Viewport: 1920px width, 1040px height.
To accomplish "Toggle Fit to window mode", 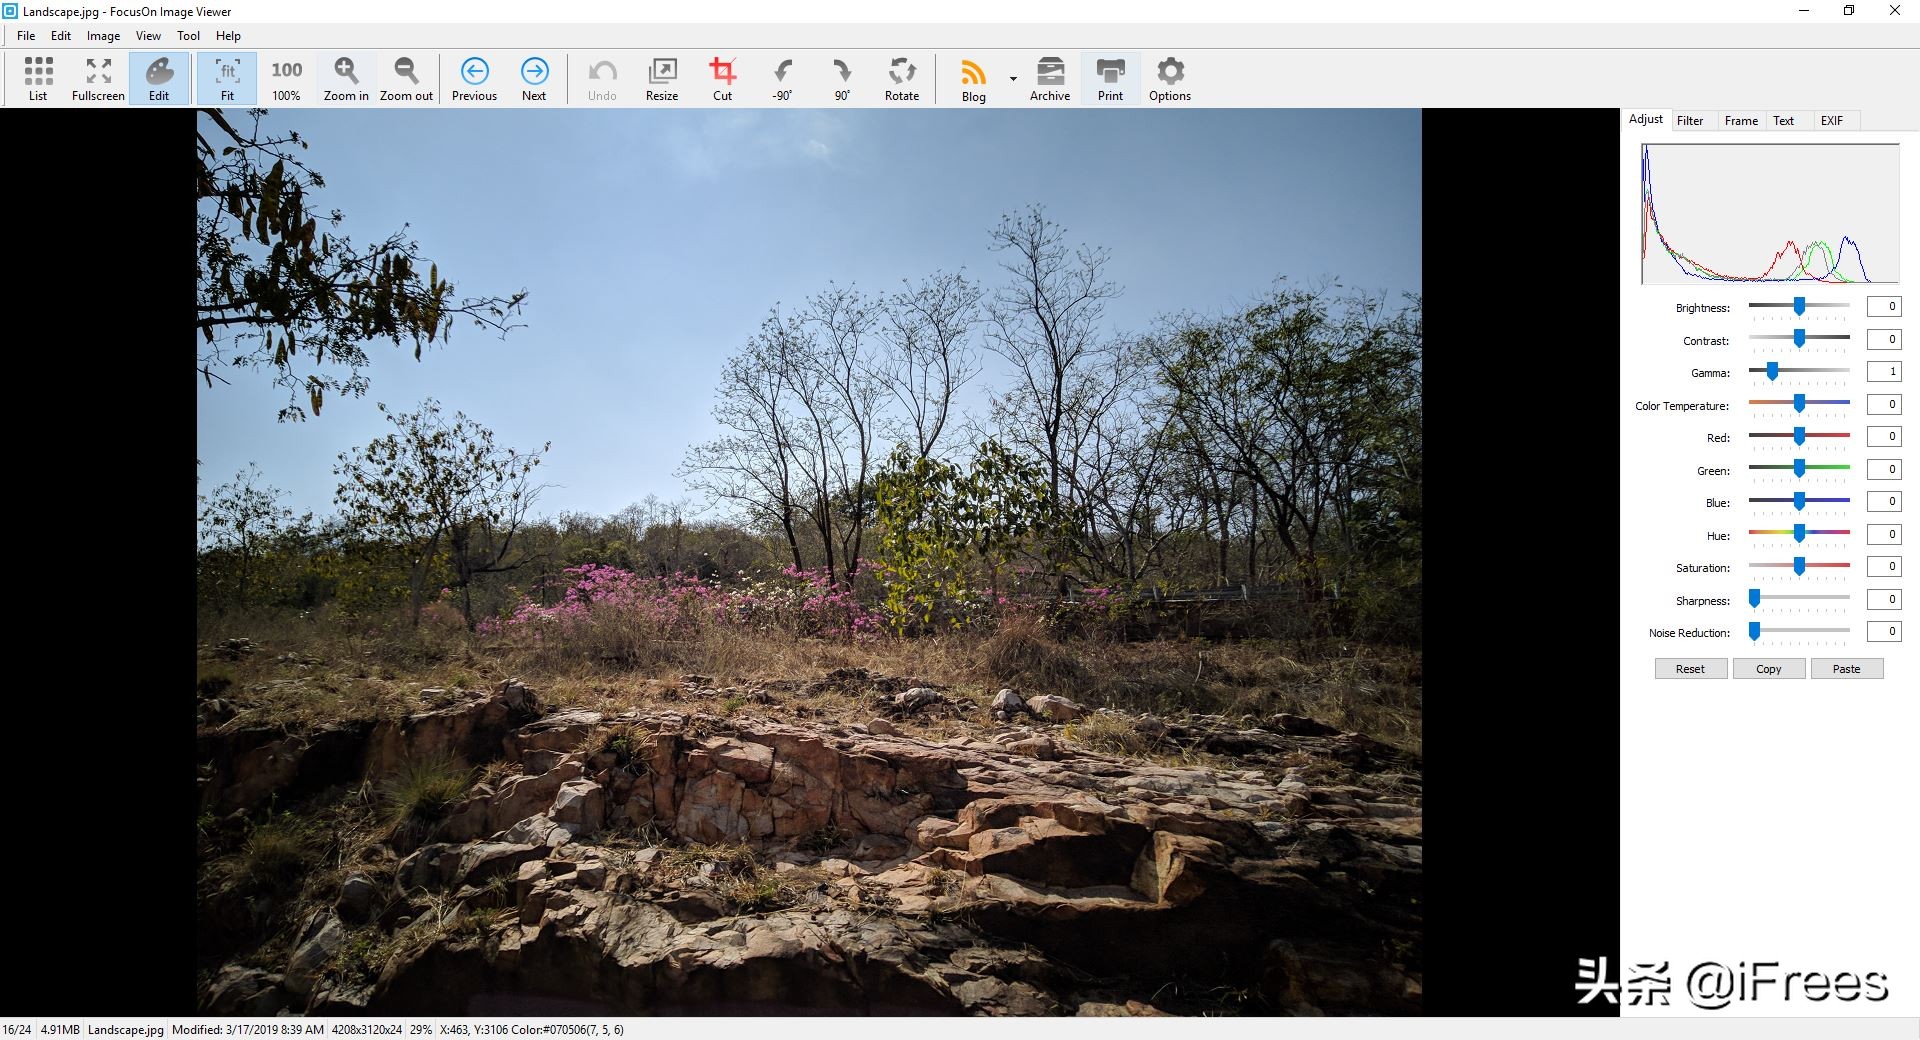I will [227, 78].
